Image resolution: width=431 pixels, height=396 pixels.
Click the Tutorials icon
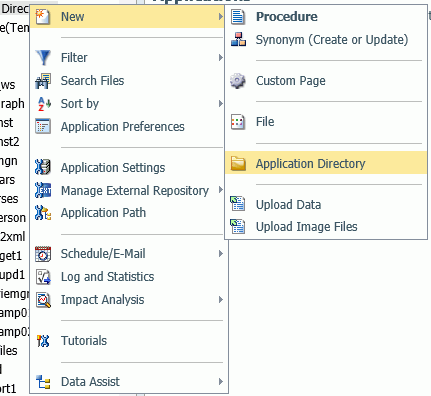click(43, 341)
